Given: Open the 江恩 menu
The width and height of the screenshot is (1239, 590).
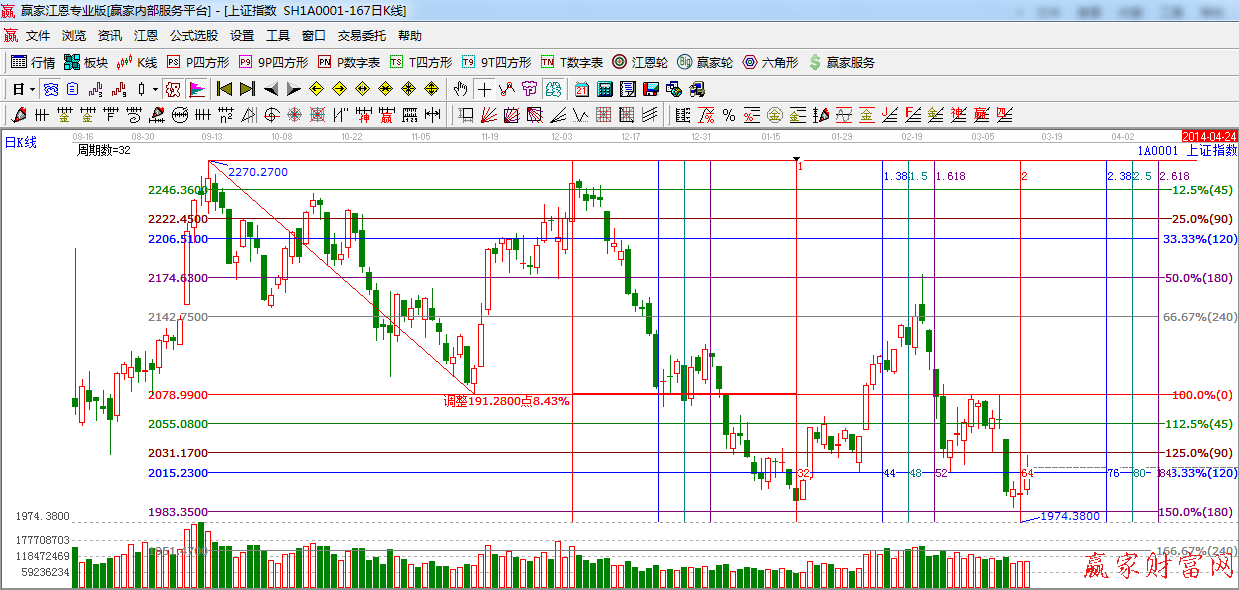Looking at the screenshot, I should pyautogui.click(x=146, y=35).
